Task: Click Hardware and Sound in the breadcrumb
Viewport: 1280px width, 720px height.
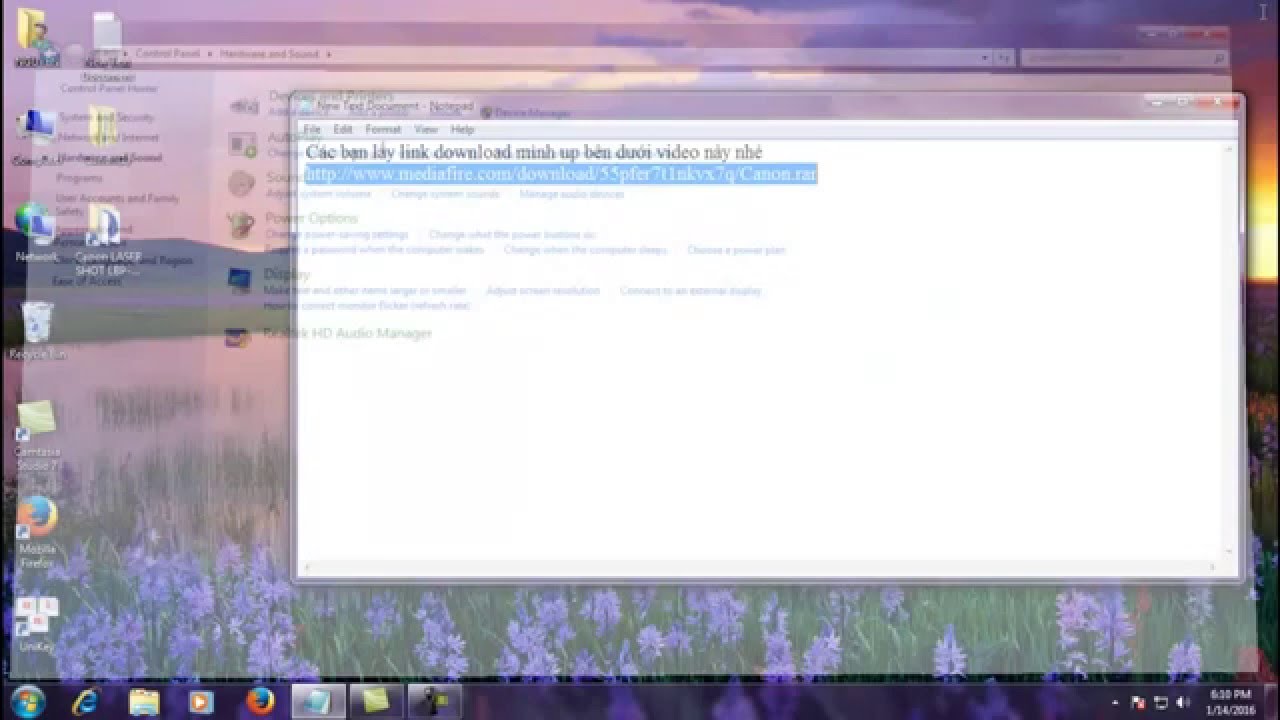Action: tap(270, 54)
